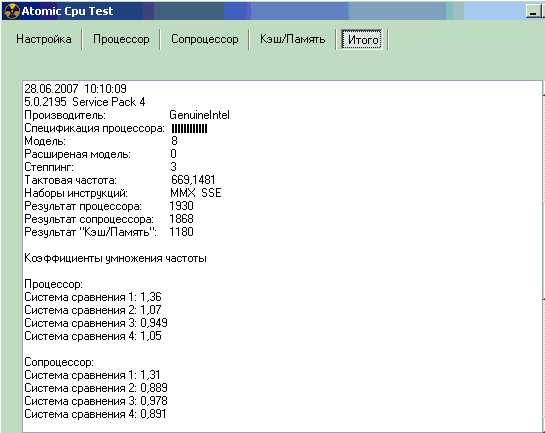This screenshot has height=433, width=545.
Task: Click the Сопроцессор: section heading in the results
Action: (59, 362)
